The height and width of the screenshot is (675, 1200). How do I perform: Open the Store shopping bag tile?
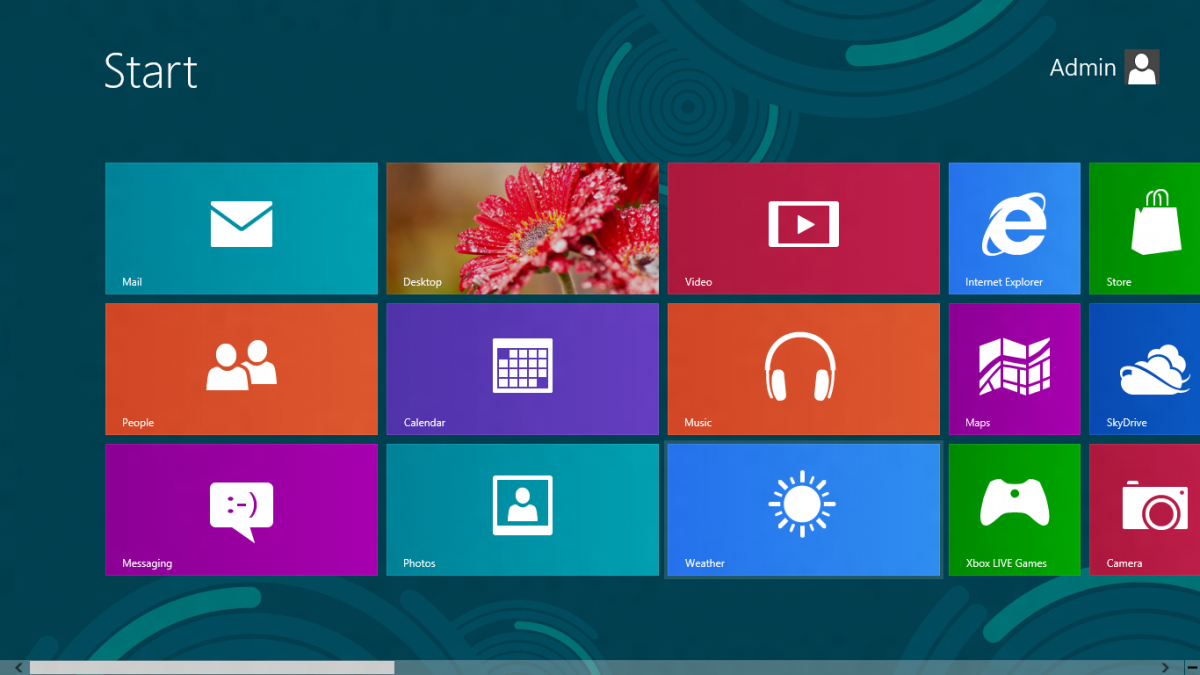pyautogui.click(x=1146, y=228)
